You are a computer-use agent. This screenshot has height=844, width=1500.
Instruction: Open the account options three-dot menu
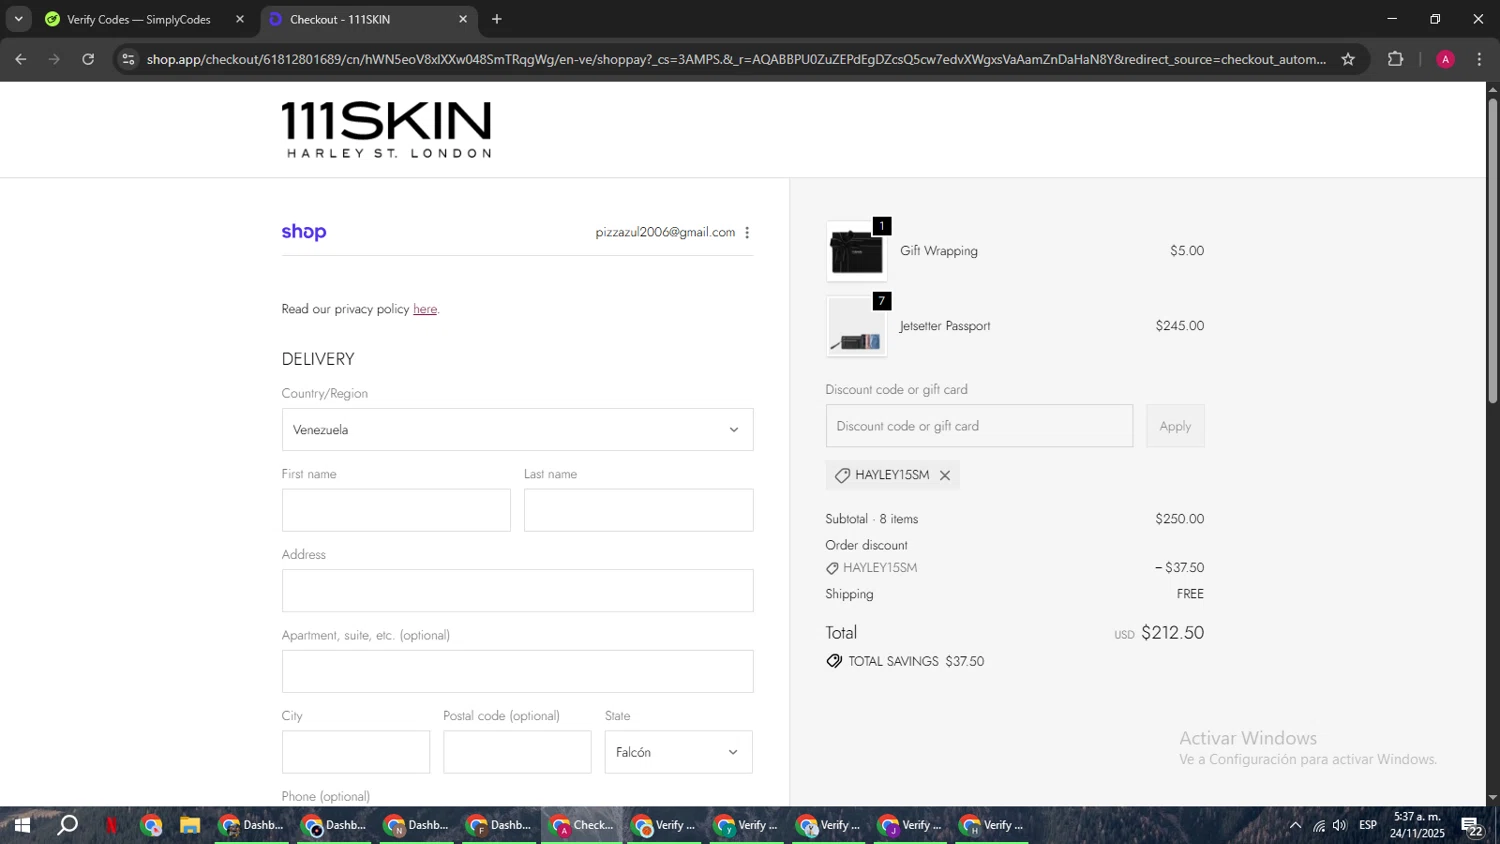(747, 232)
